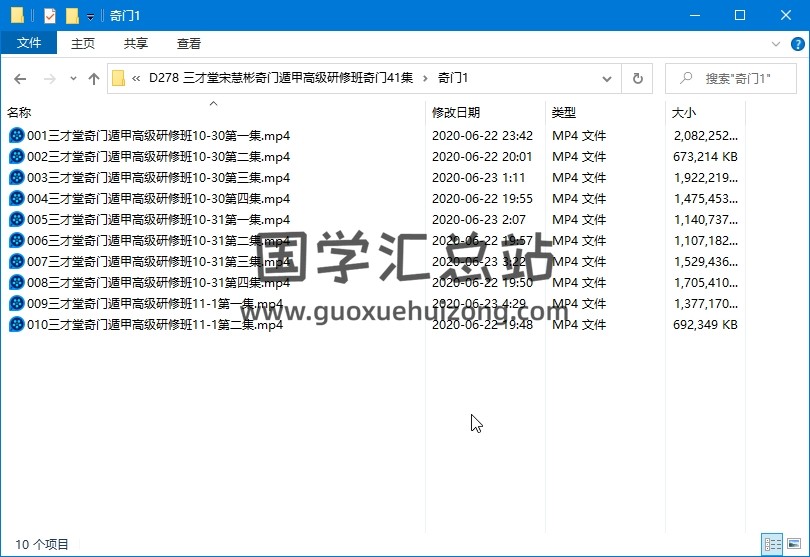Sort files by the 大小 column header

684,113
